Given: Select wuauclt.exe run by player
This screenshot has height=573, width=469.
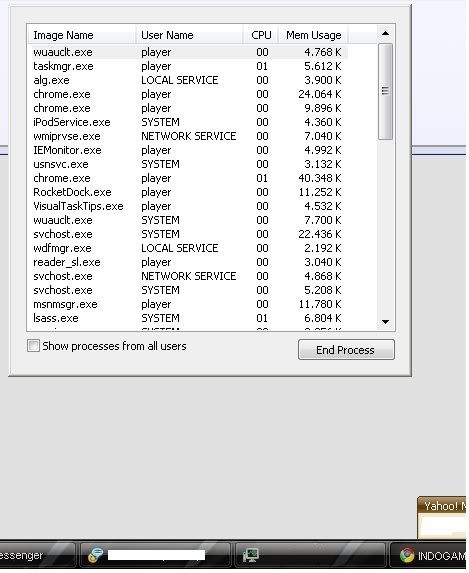Looking at the screenshot, I should point(188,52).
